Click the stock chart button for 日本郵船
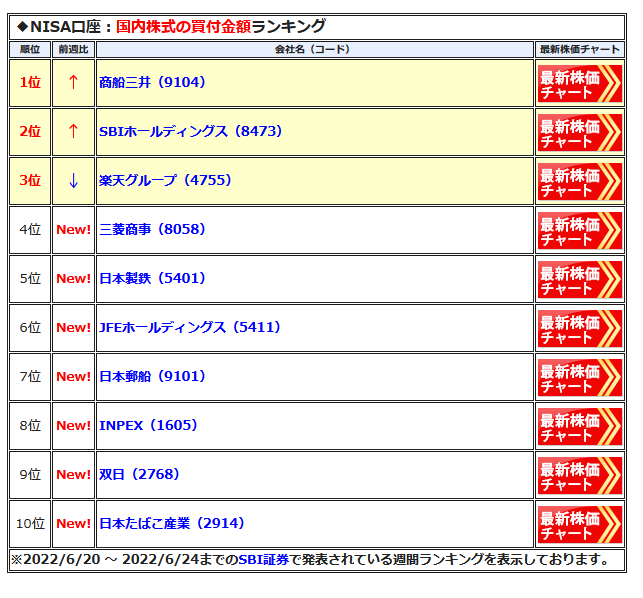Screen dimensions: 643x598 pos(579,377)
